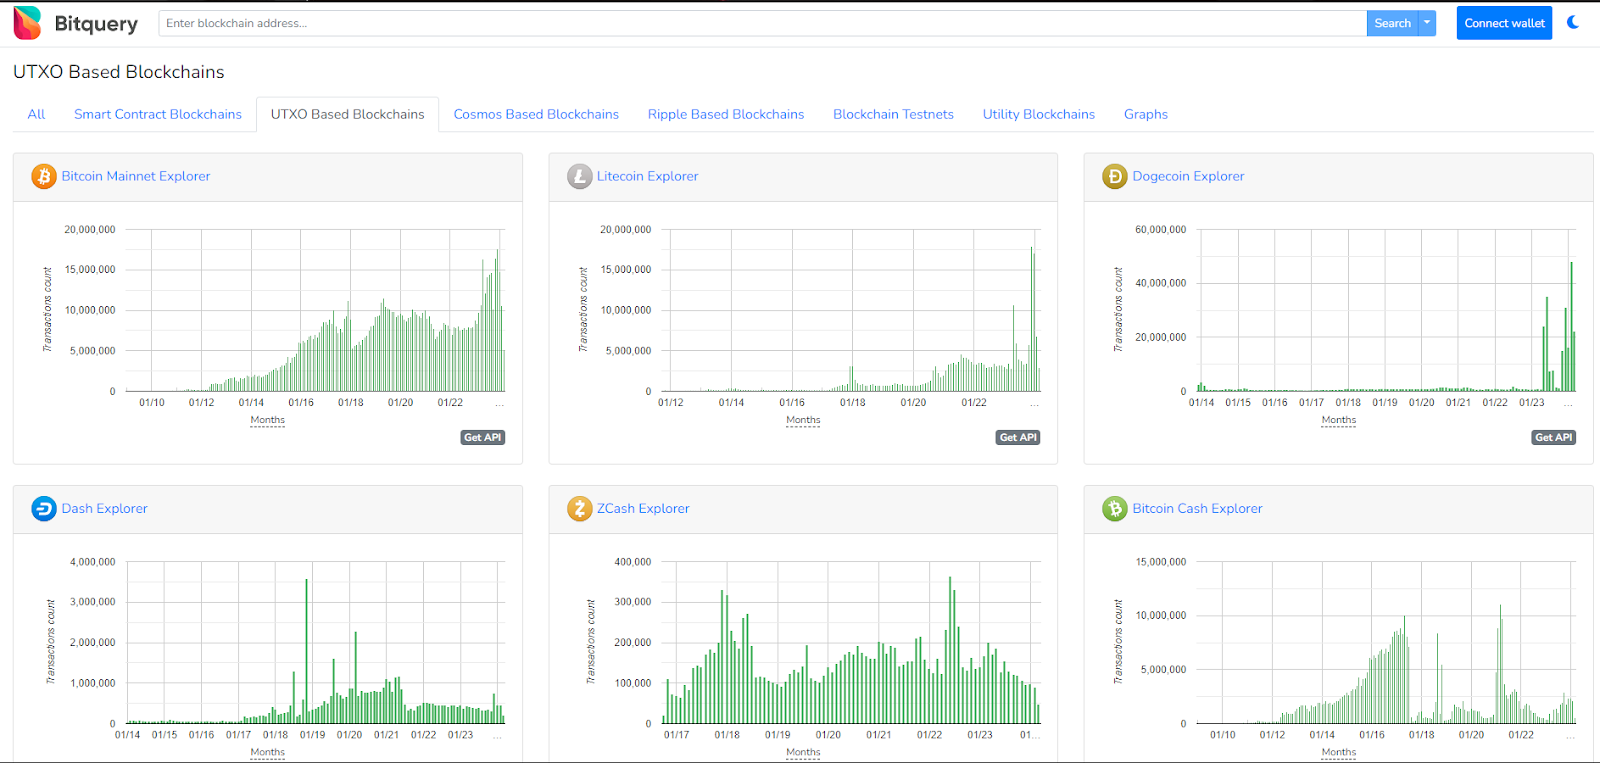Viewport: 1600px width, 763px height.
Task: Click the UTXO Based Blockchains page heading
Action: pos(119,72)
